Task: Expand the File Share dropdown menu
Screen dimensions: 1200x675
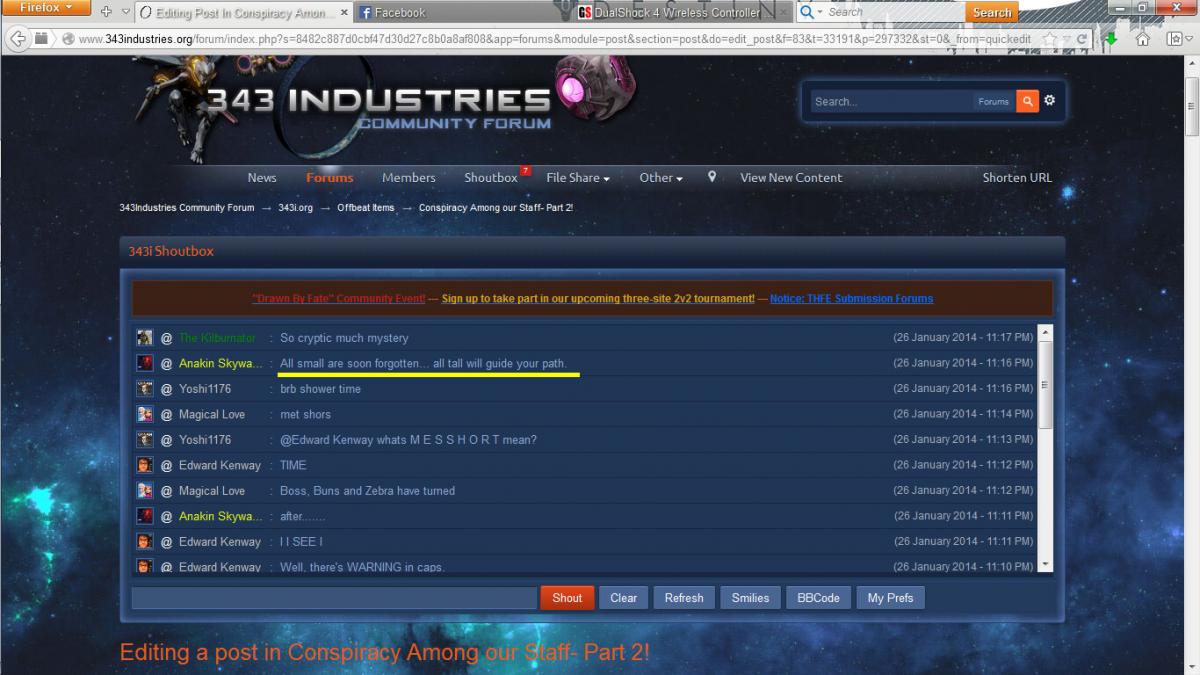Action: click(578, 177)
